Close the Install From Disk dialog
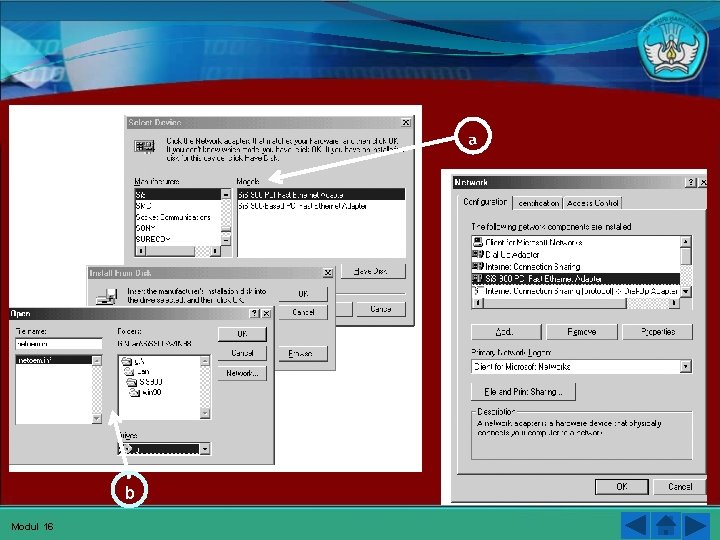Image resolution: width=720 pixels, height=540 pixels. pyautogui.click(x=328, y=273)
